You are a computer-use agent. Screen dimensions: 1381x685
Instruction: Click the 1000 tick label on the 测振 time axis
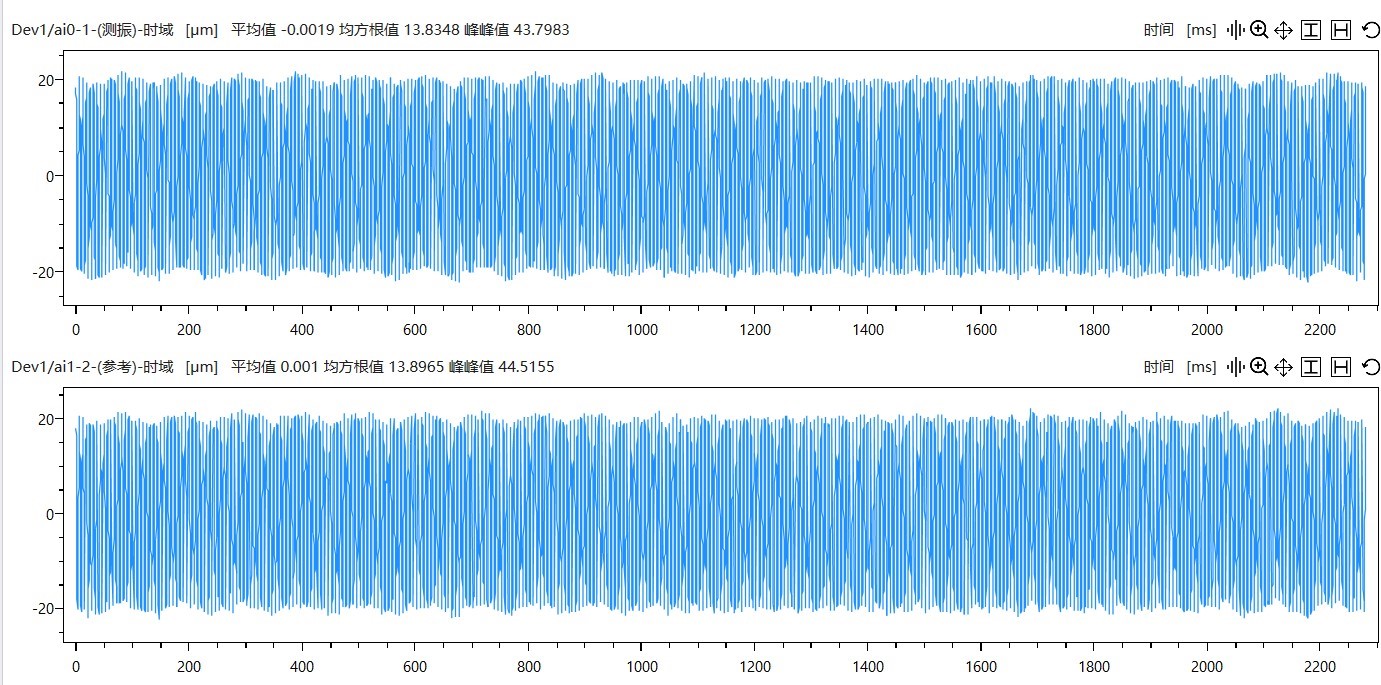(641, 330)
